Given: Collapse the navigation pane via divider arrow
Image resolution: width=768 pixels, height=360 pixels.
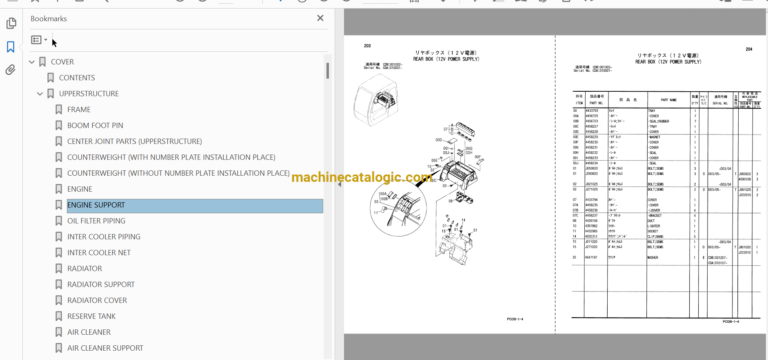Looking at the screenshot, I should [340, 185].
